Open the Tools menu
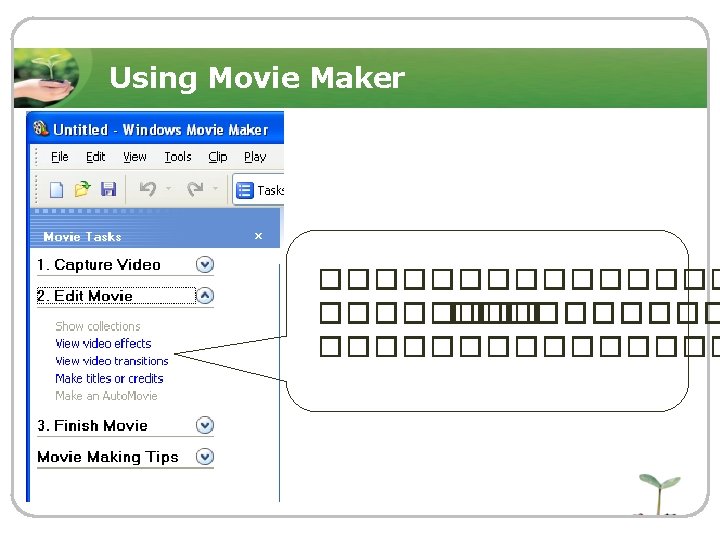 (178, 157)
